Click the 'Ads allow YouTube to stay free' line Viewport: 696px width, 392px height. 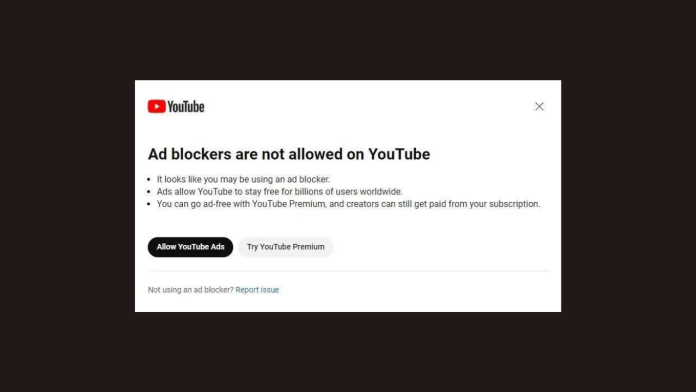click(280, 192)
